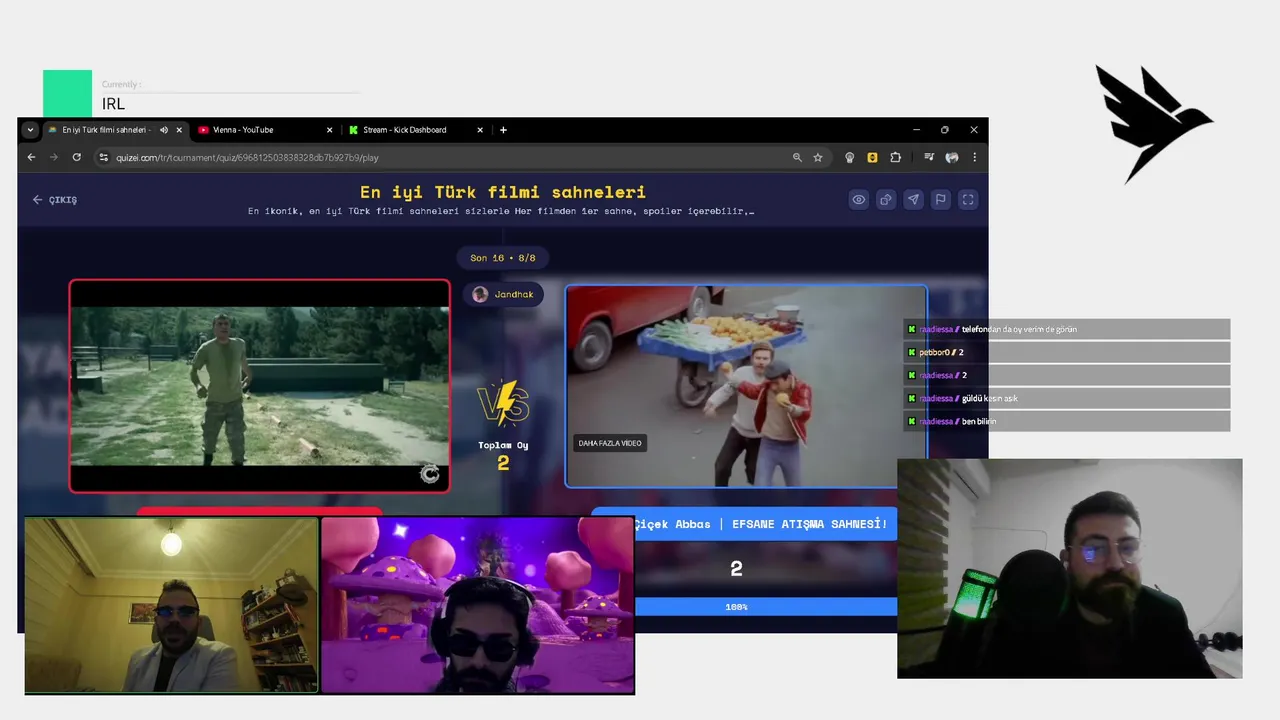
Task: Click the quiz title En iyi Türk filmi sahneleri
Action: tap(503, 192)
